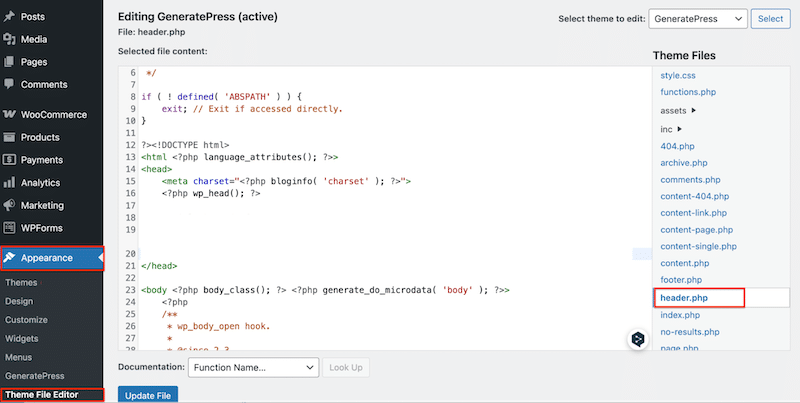Click code line with wp_head()
Viewport: 800px width, 403px height.
click(x=211, y=194)
